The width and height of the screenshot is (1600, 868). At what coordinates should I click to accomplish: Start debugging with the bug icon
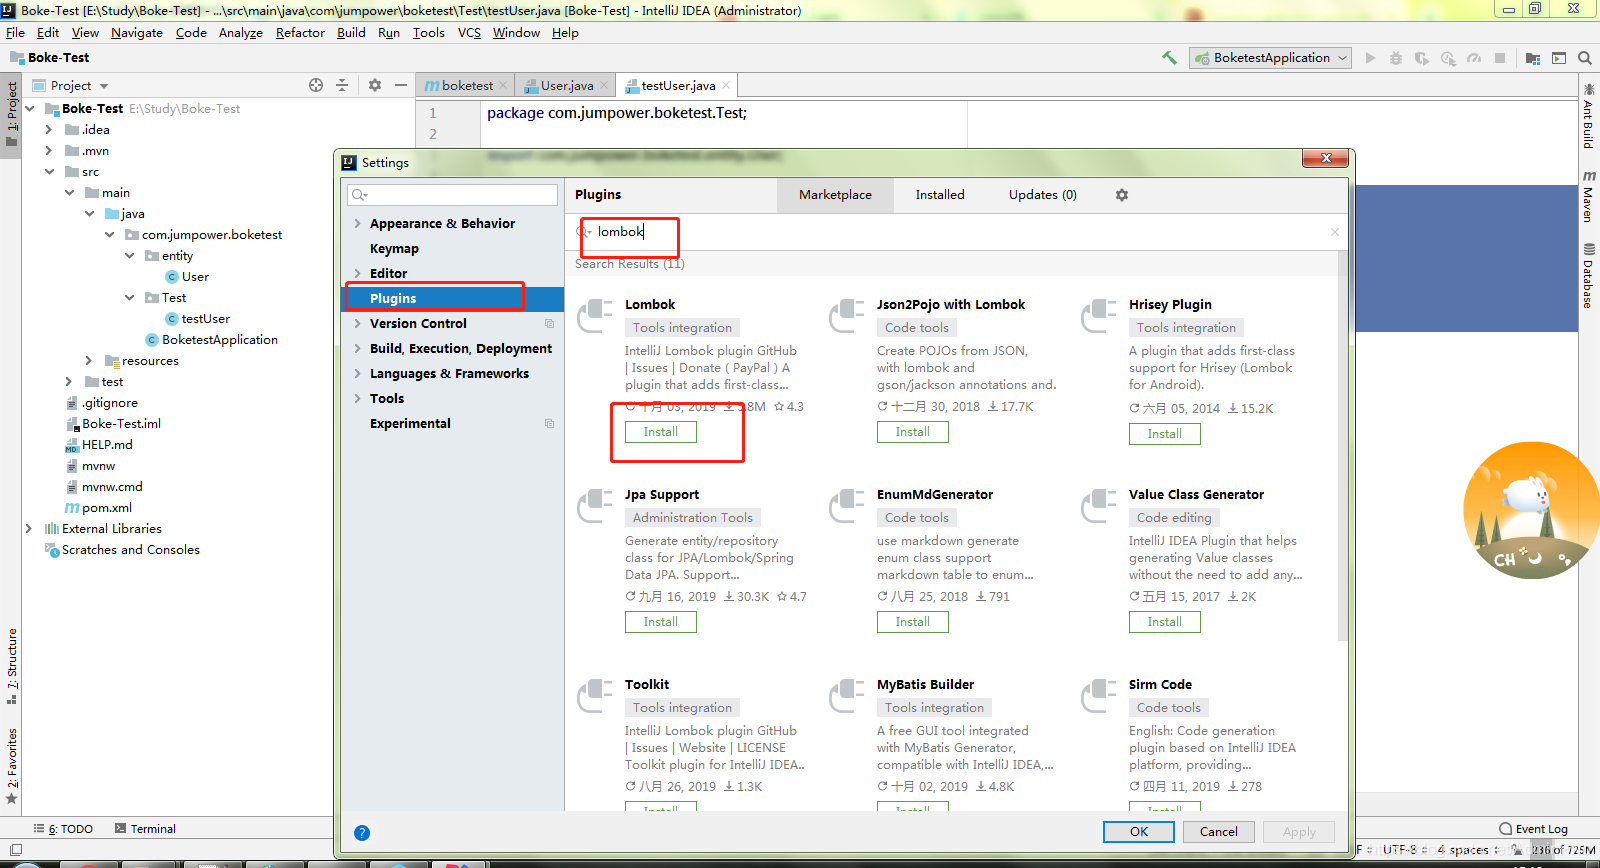point(1396,58)
